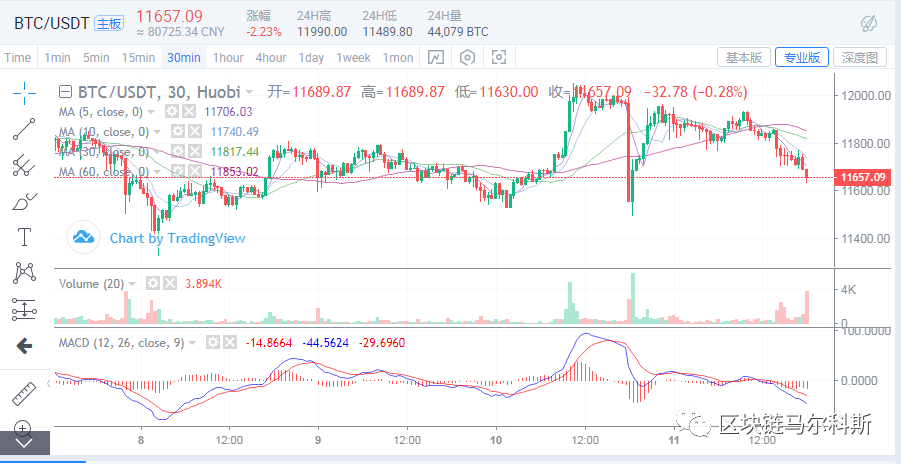Select the crosshair cursor tool
Viewport: 901px width, 464px height.
[x=23, y=92]
